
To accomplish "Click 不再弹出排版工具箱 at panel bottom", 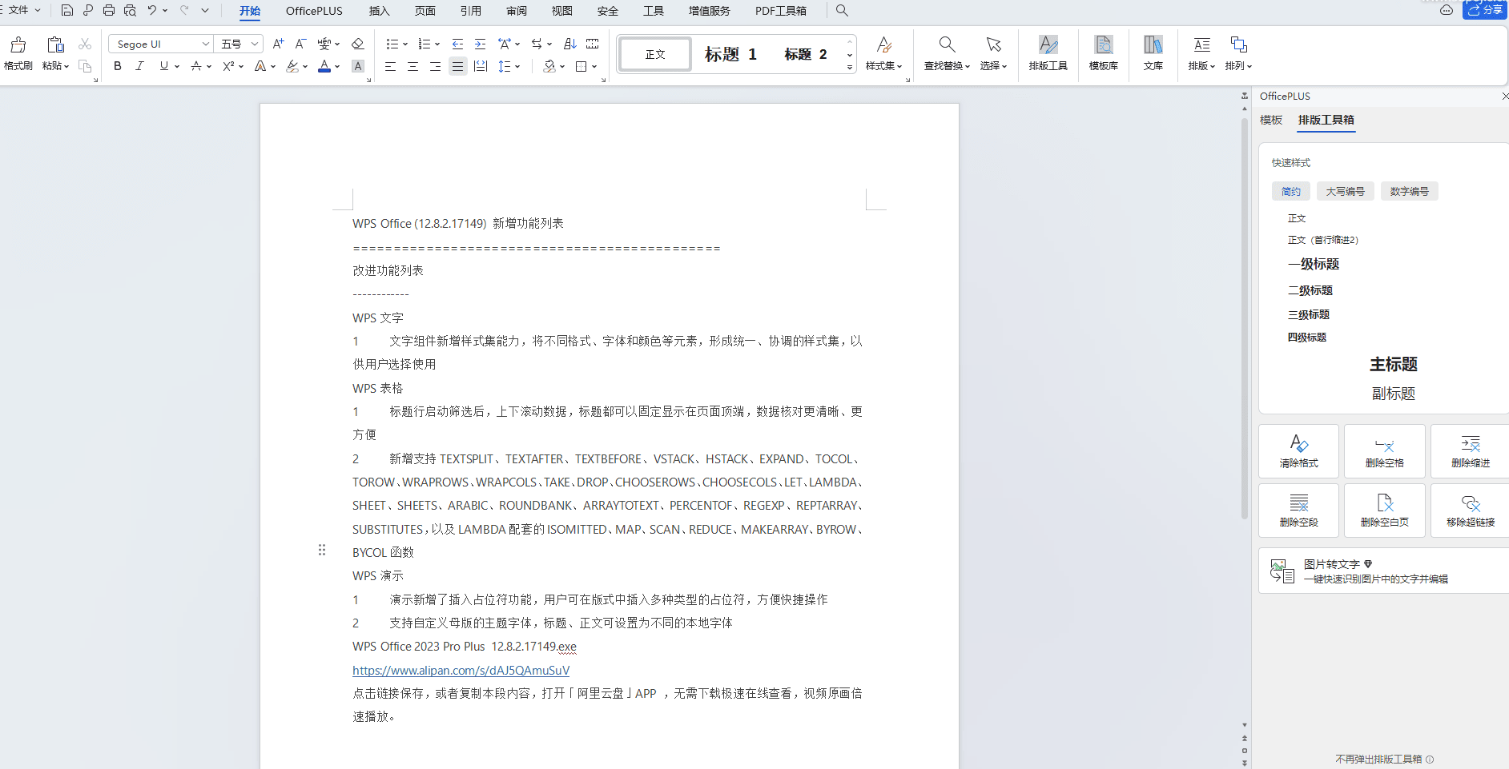I will [1378, 759].
